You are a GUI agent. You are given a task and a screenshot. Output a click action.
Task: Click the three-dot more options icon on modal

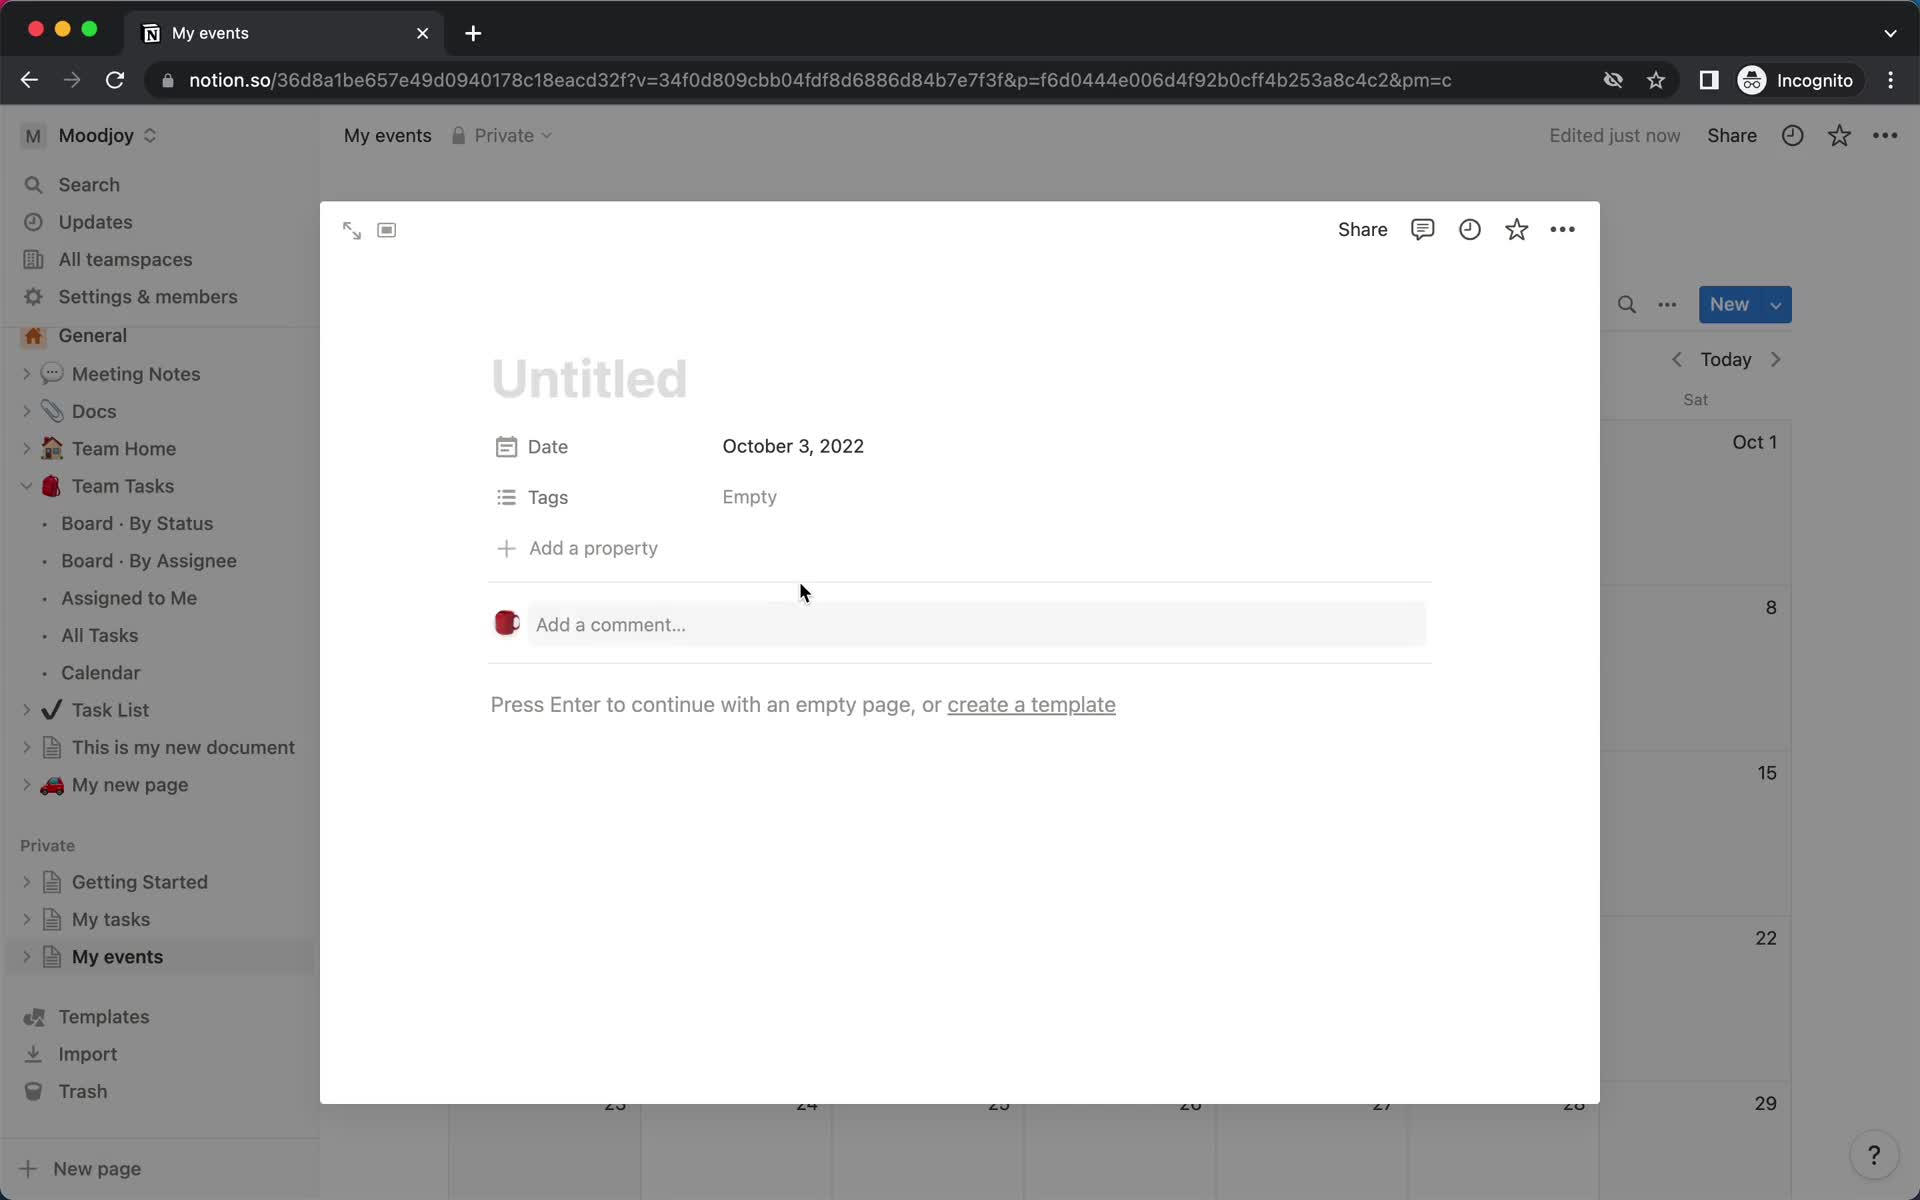pos(1563,229)
